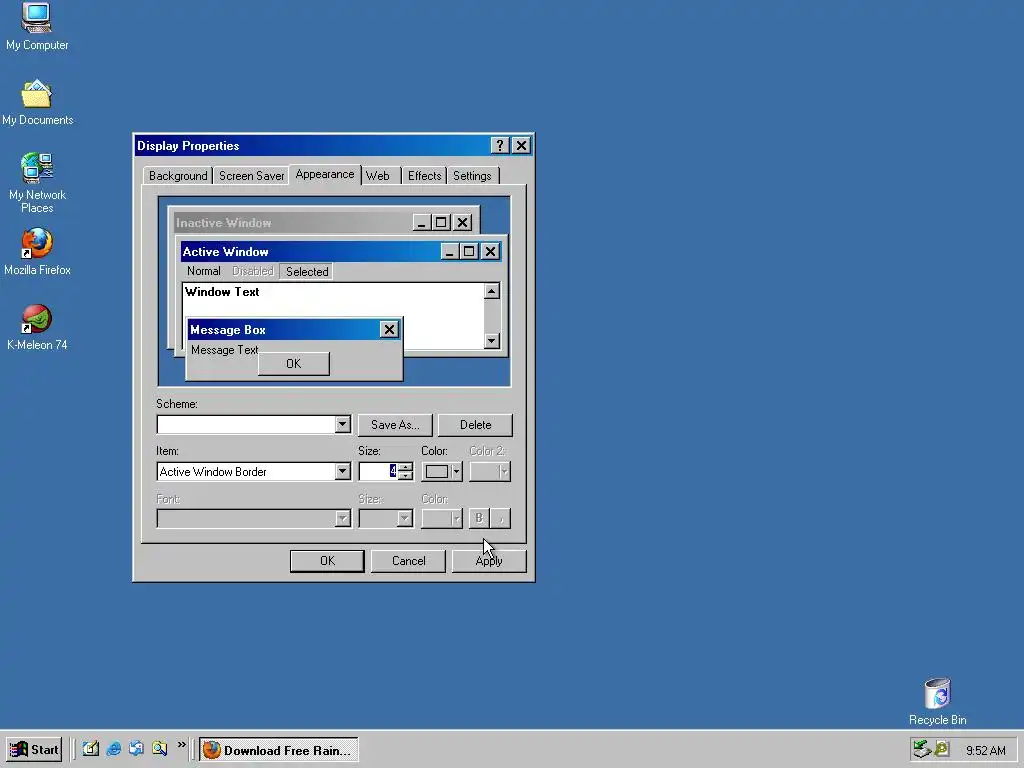
Task: Click the Inactive Window title bar in preview
Action: [x=293, y=223]
